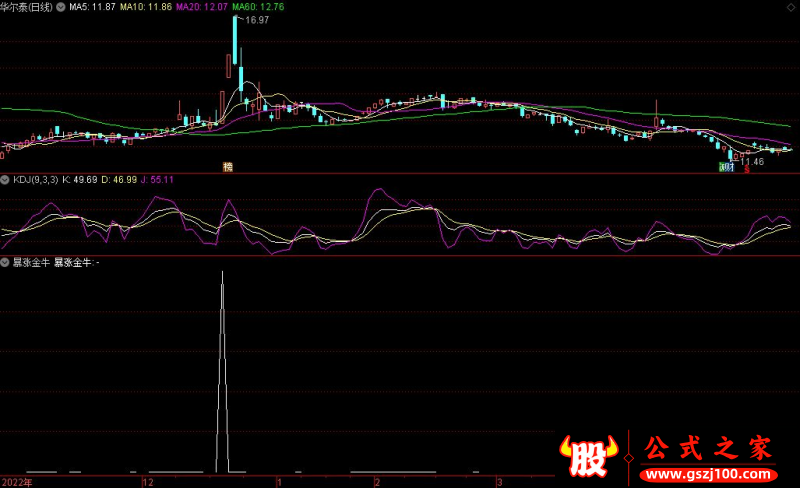Select the green MA60 indicator label
Viewport: 800px width, 488px height.
coord(258,7)
